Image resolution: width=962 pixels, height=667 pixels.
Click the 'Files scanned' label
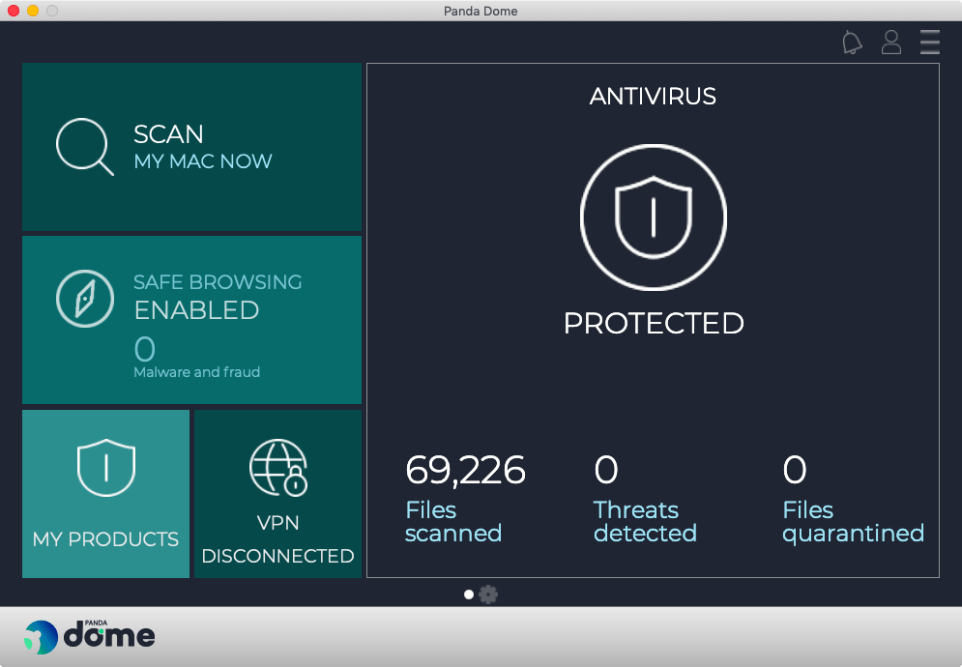pyautogui.click(x=453, y=522)
